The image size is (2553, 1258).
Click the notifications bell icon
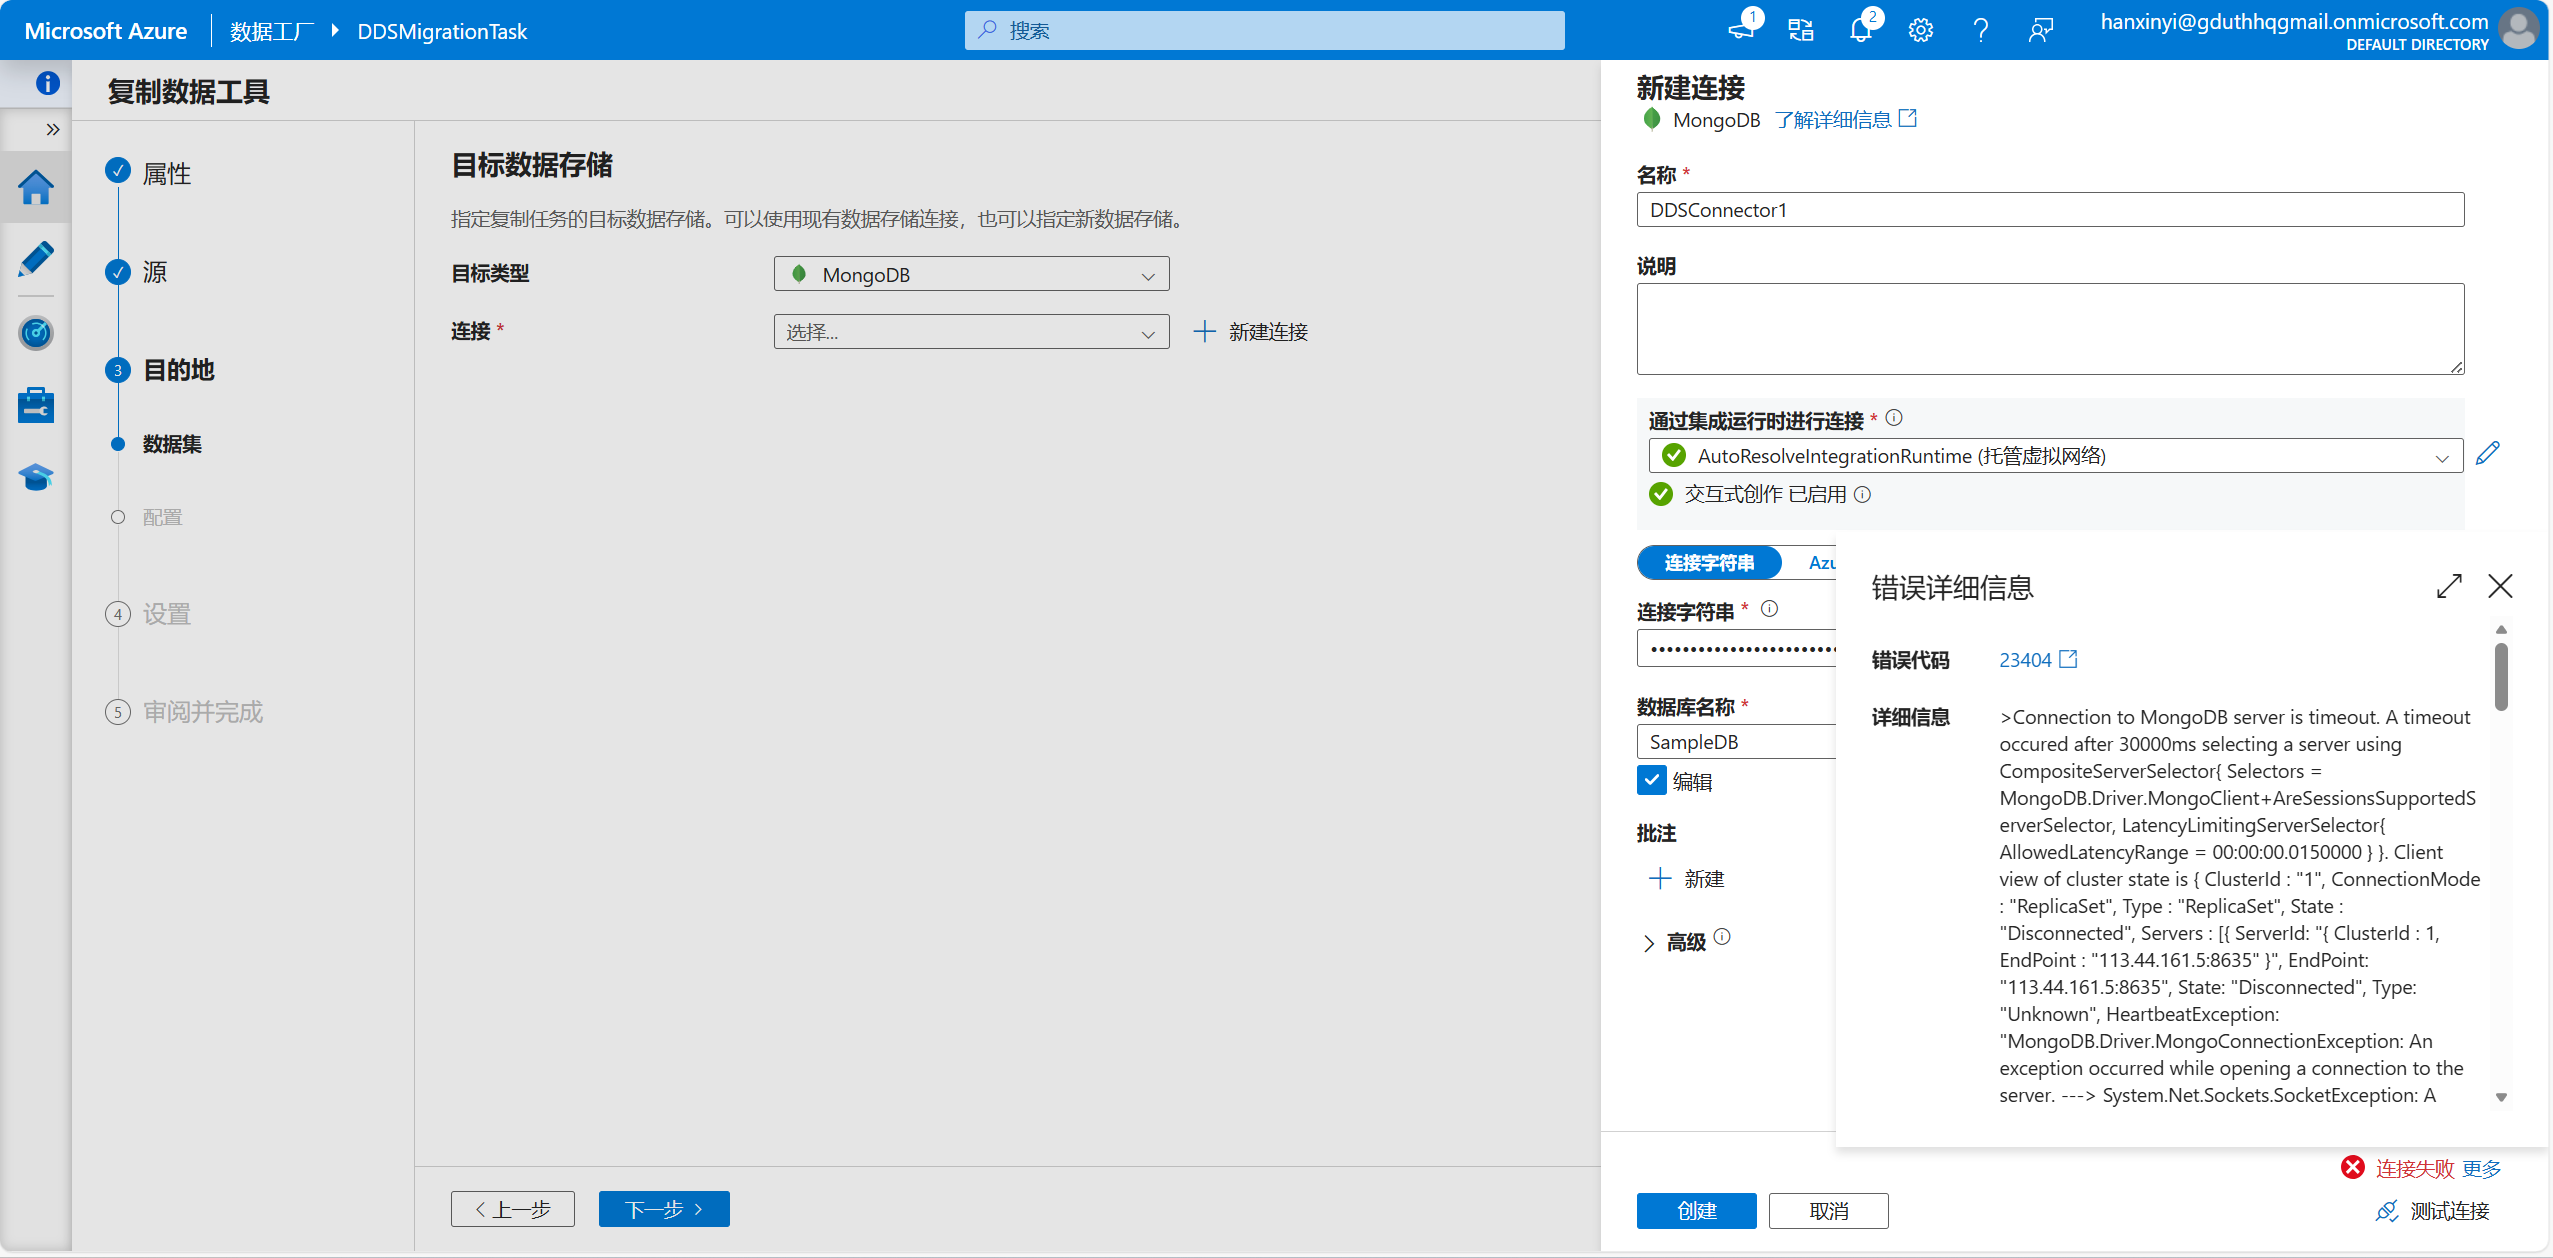pyautogui.click(x=1860, y=30)
